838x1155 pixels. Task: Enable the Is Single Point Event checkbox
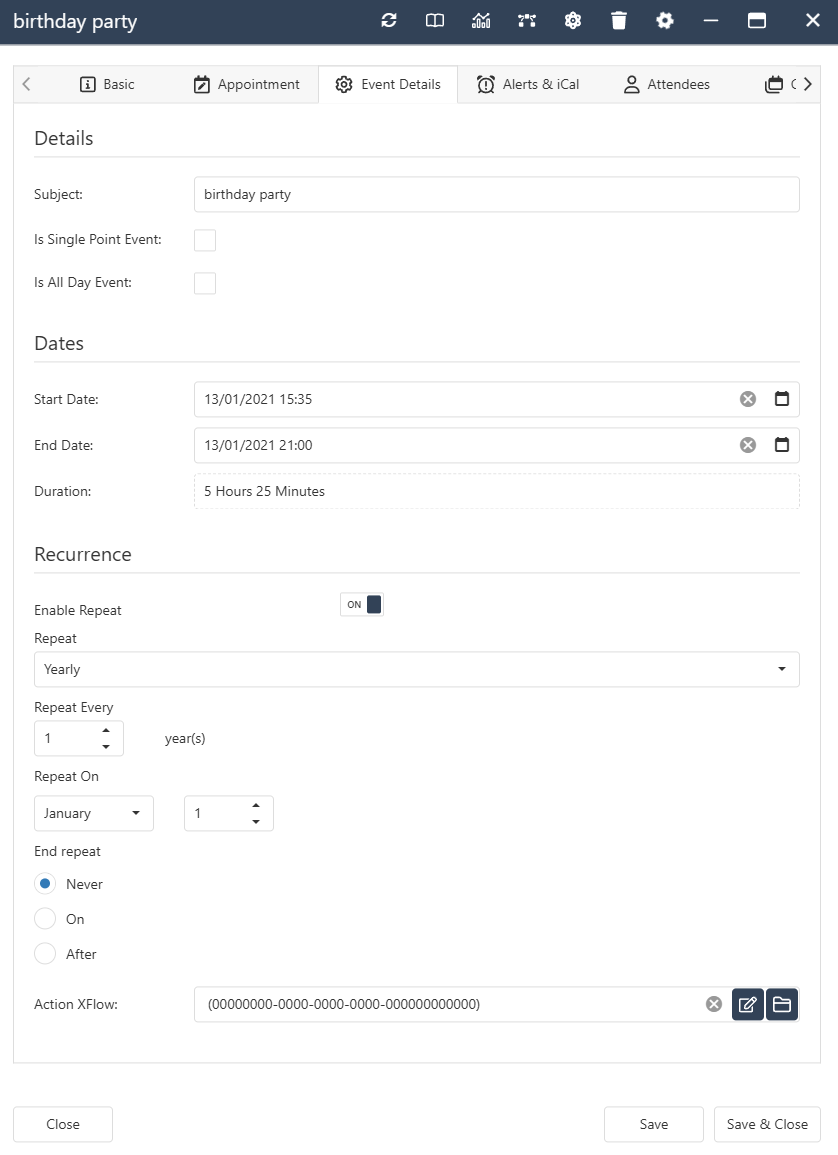tap(204, 240)
